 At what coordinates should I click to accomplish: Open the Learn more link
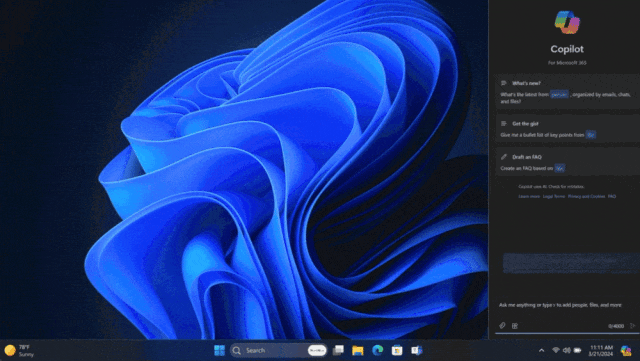(x=529, y=196)
